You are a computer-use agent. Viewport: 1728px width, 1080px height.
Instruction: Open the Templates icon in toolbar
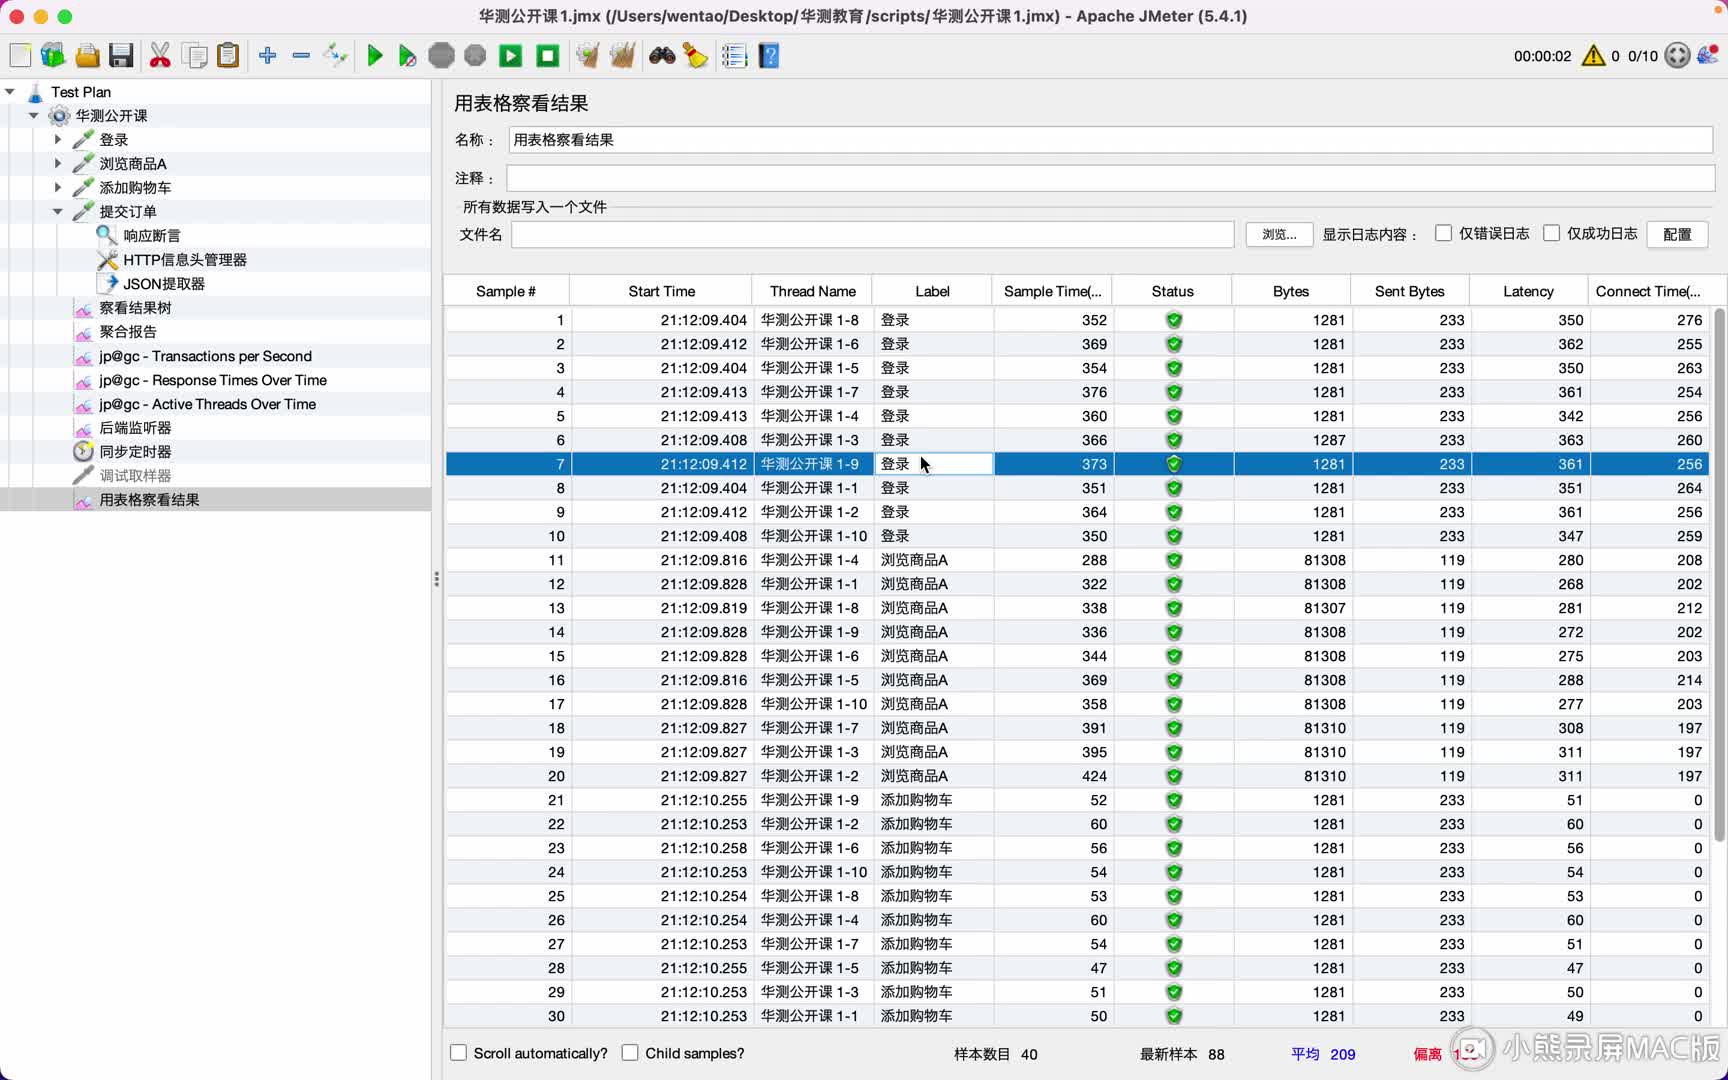point(53,56)
